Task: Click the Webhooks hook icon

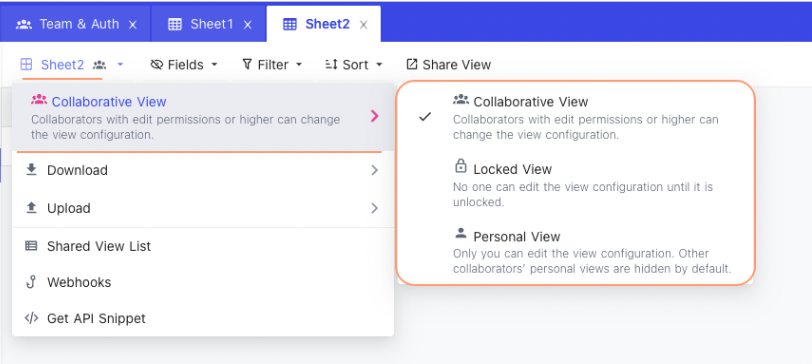Action: click(31, 282)
